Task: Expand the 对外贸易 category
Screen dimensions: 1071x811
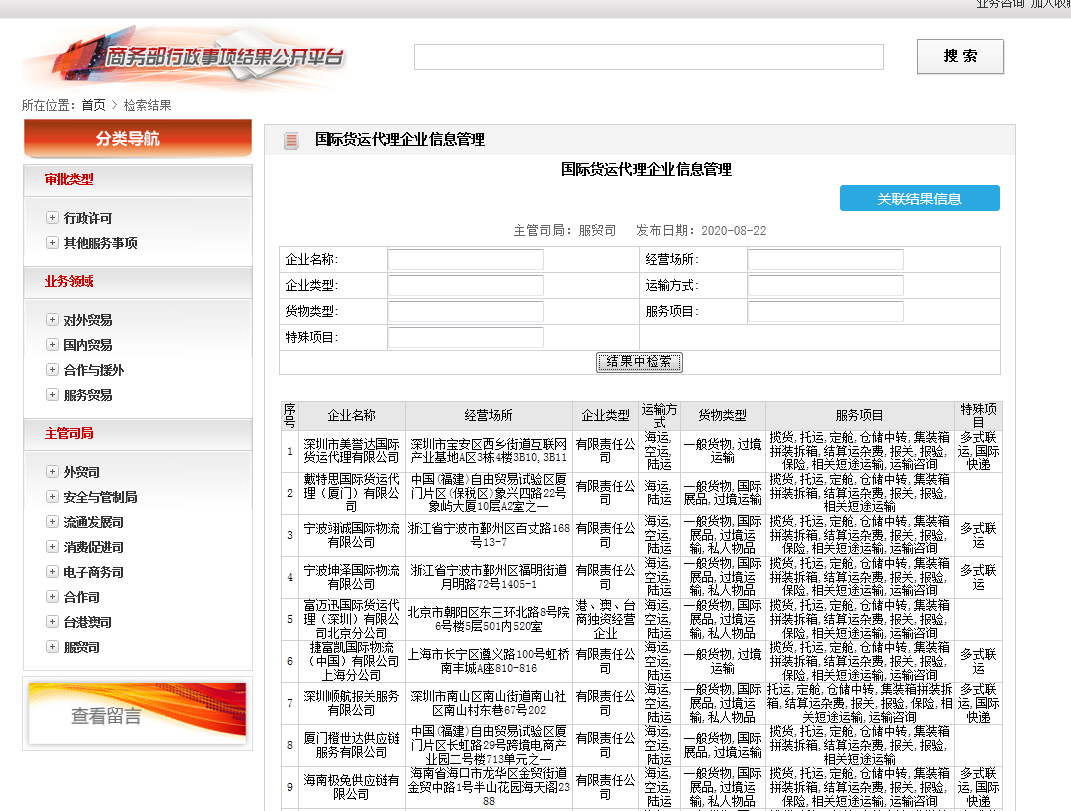Action: click(52, 320)
